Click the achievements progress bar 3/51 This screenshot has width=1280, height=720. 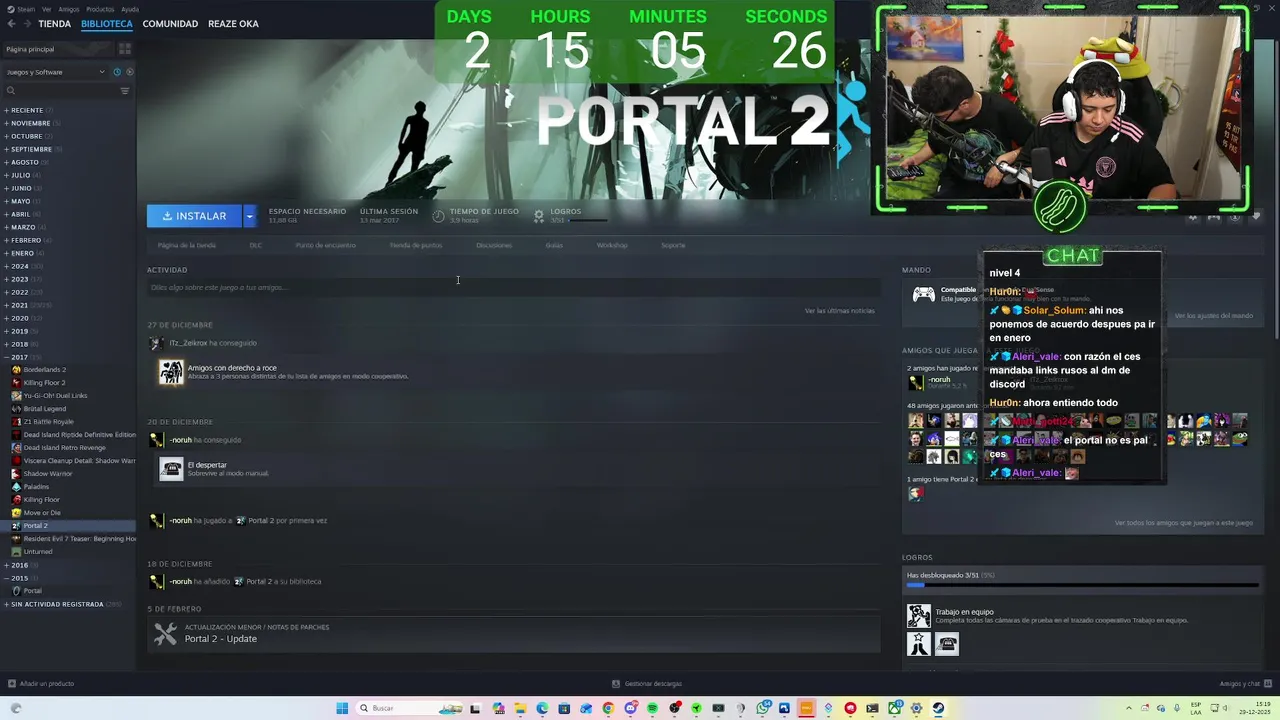click(x=1082, y=586)
